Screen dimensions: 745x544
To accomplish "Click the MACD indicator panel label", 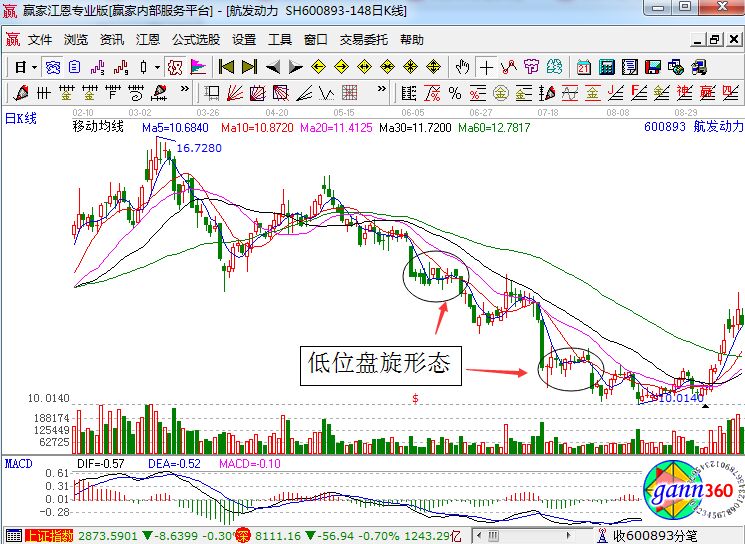I will 19,464.
